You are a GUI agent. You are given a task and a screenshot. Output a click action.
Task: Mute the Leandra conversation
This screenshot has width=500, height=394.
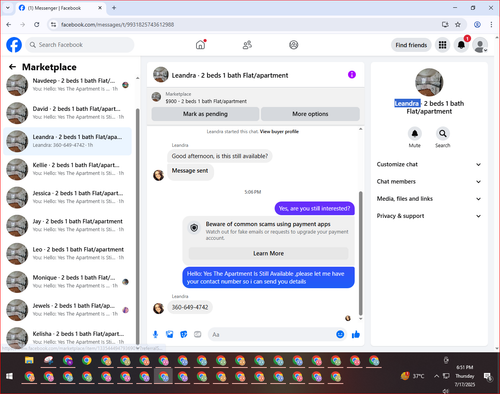click(415, 134)
